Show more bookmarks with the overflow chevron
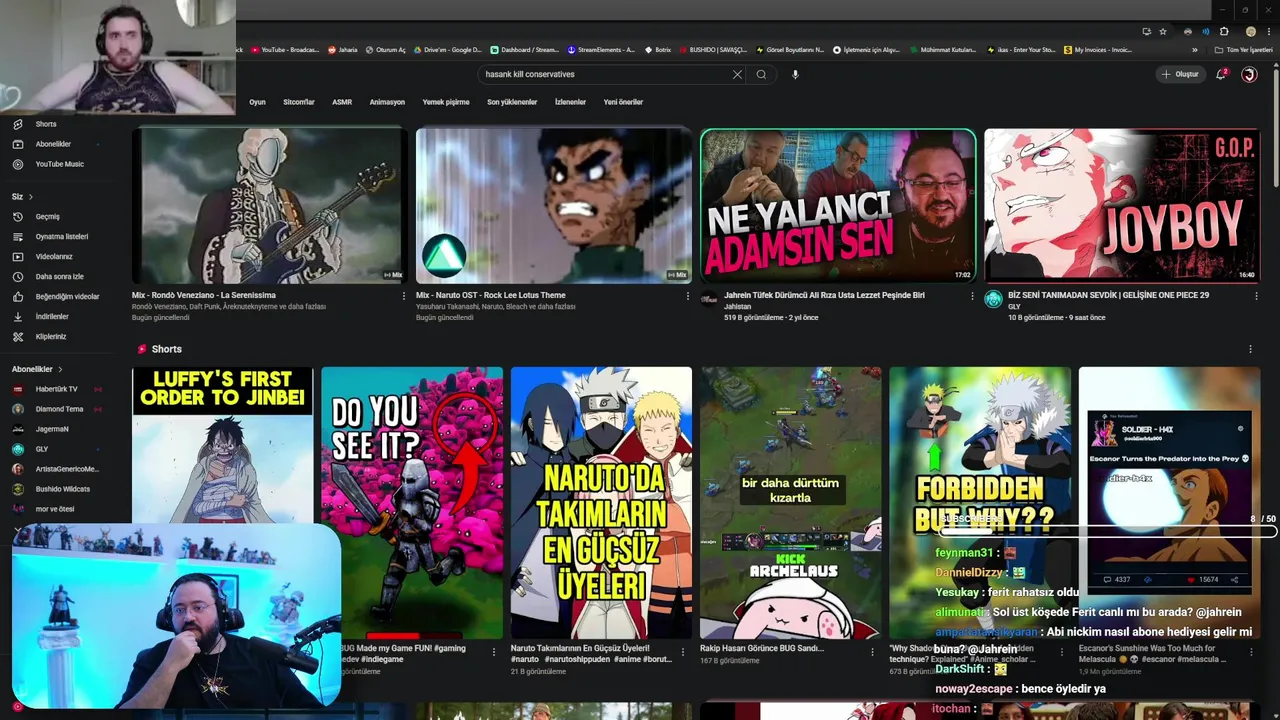 tap(1195, 50)
